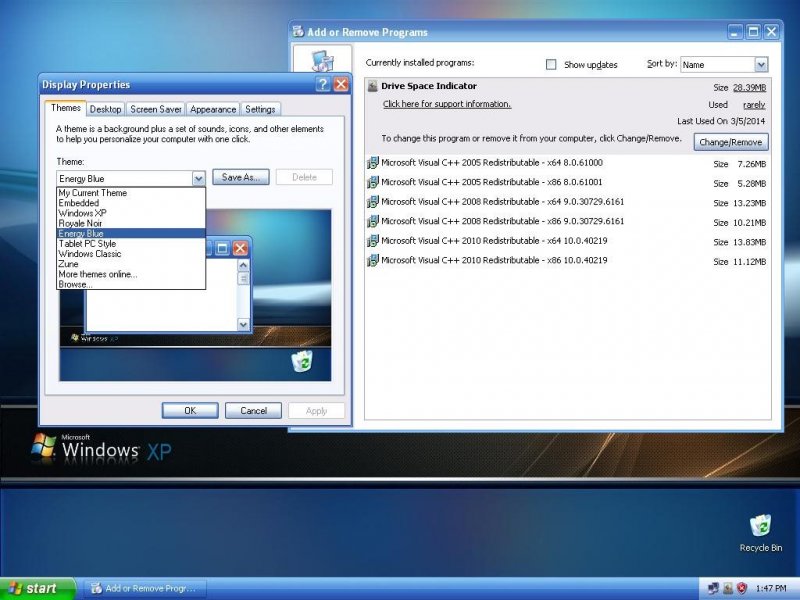Click the middle system tray icon
This screenshot has height=600, width=800.
728,588
